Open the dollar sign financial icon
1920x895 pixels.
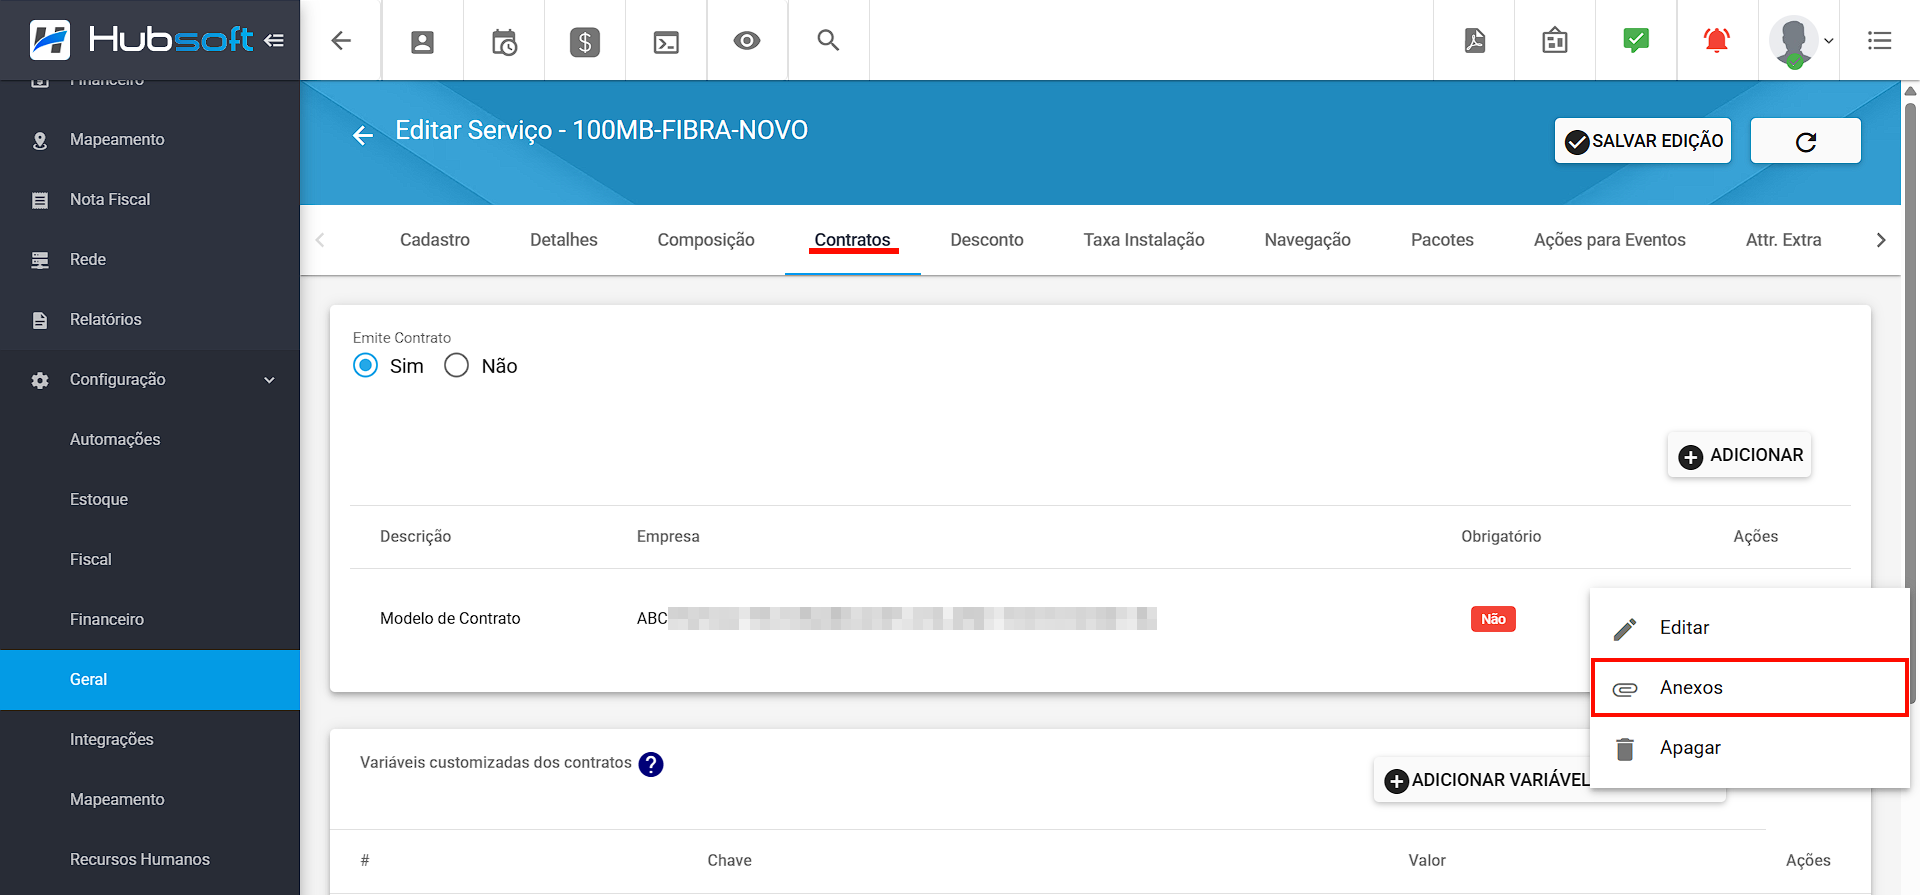(585, 42)
